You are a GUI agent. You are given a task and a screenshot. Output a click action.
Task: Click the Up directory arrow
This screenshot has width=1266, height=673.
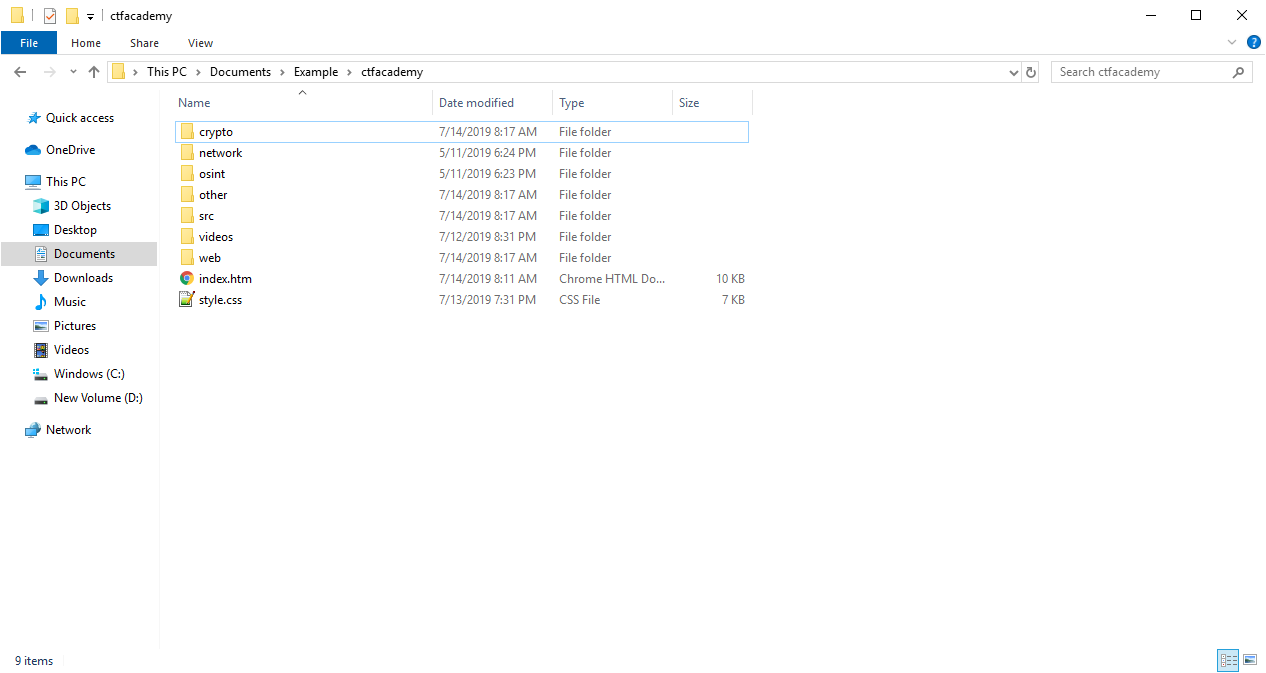click(x=94, y=72)
